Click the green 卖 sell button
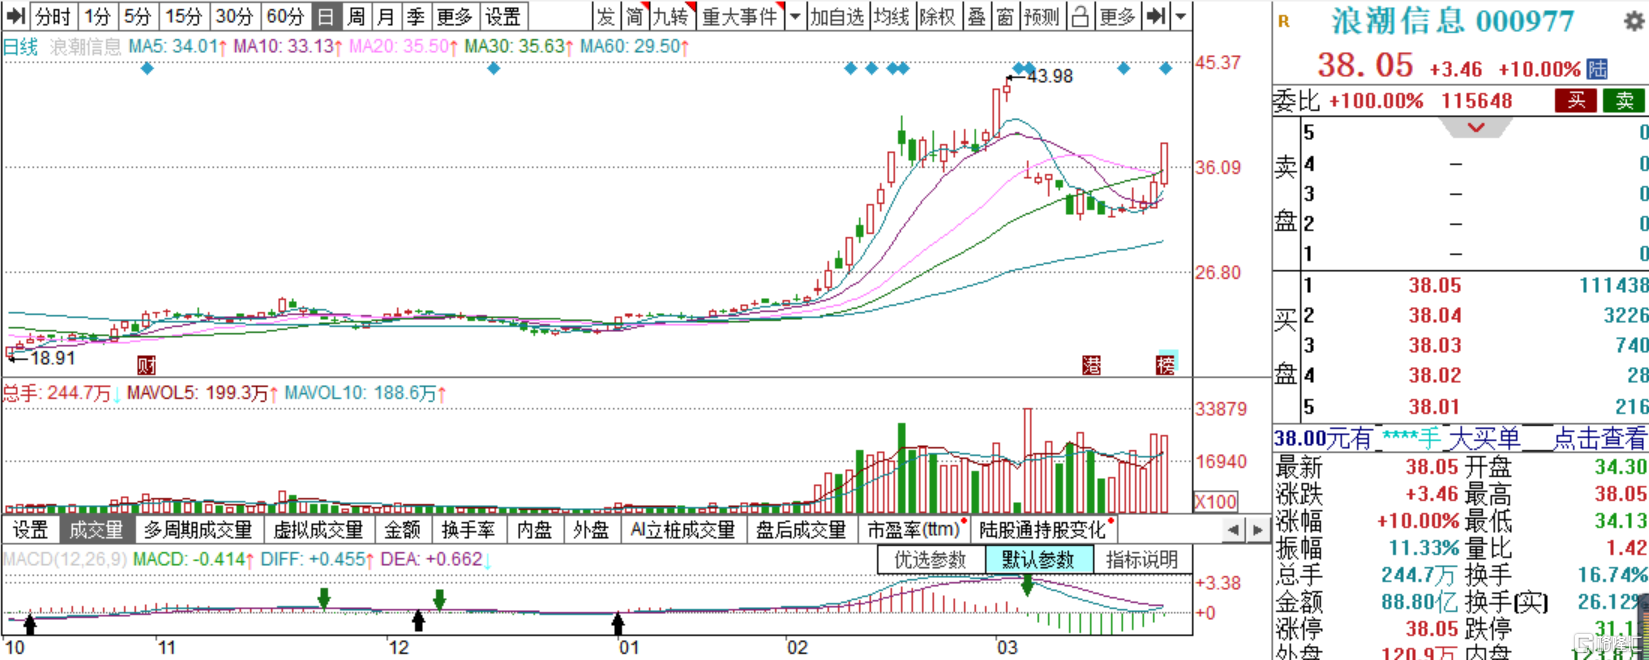This screenshot has width=1649, height=660. coord(1624,100)
